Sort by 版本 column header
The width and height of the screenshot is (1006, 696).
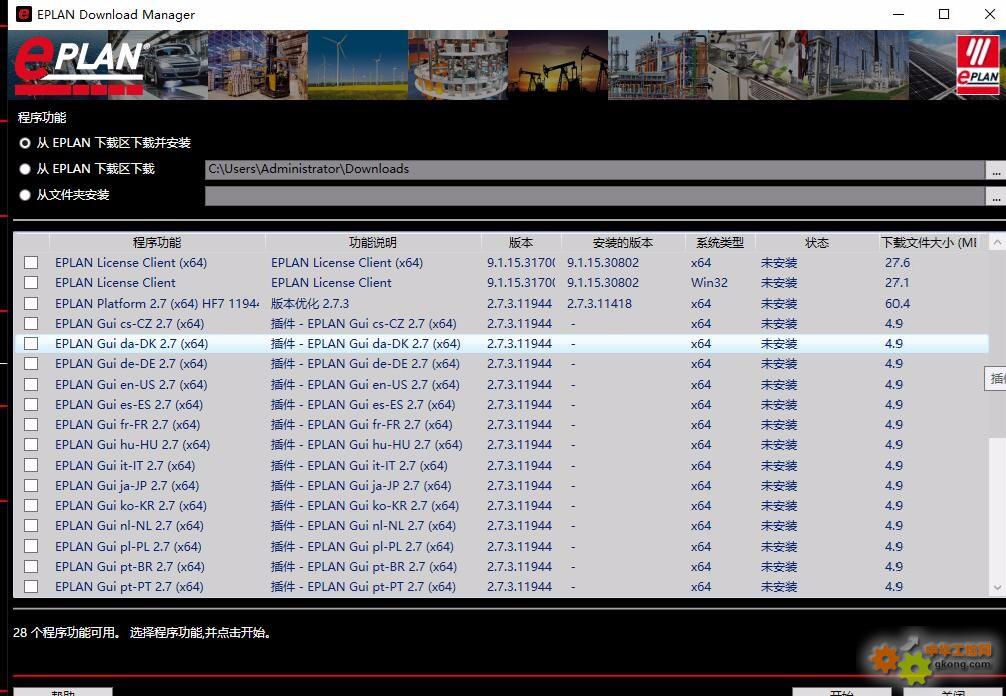pyautogui.click(x=521, y=242)
